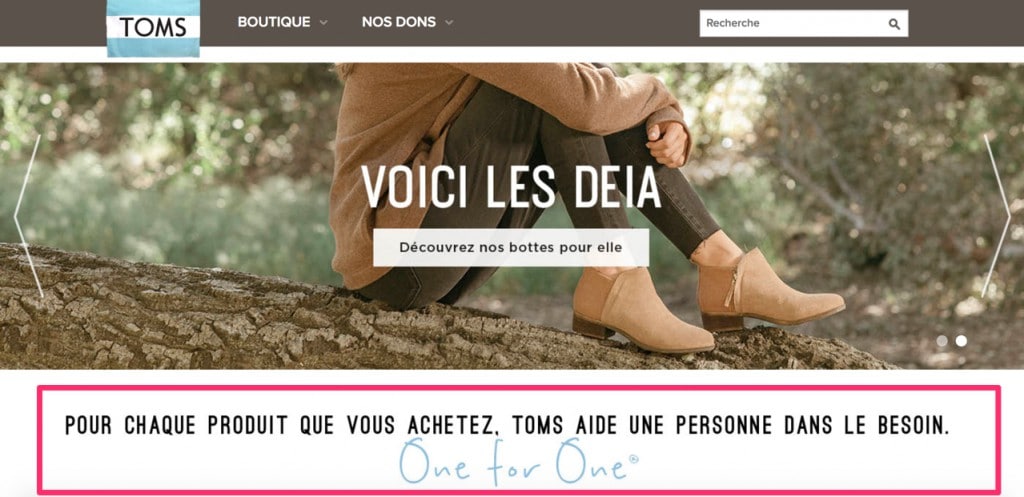Expand the chevron next to BOUTIQUE
The height and width of the screenshot is (497, 1024).
tap(323, 23)
